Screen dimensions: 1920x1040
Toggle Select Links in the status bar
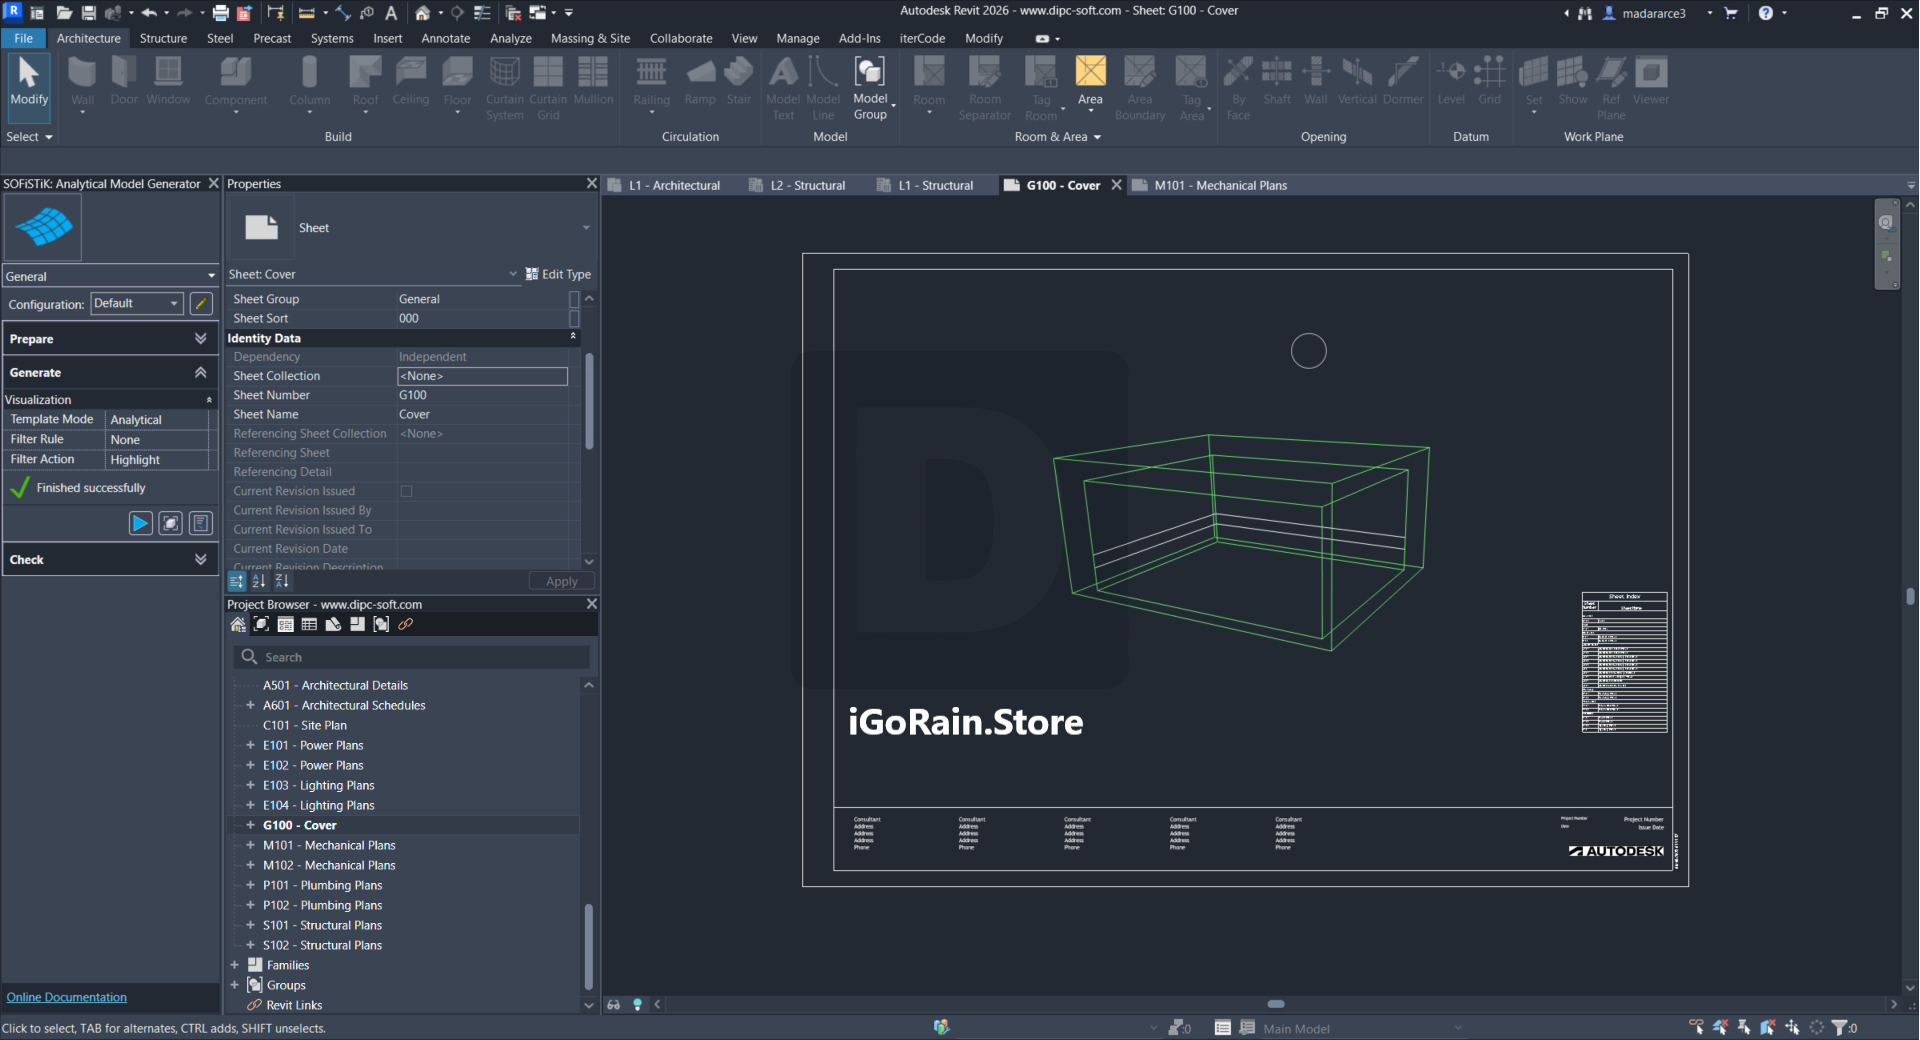(1696, 1027)
